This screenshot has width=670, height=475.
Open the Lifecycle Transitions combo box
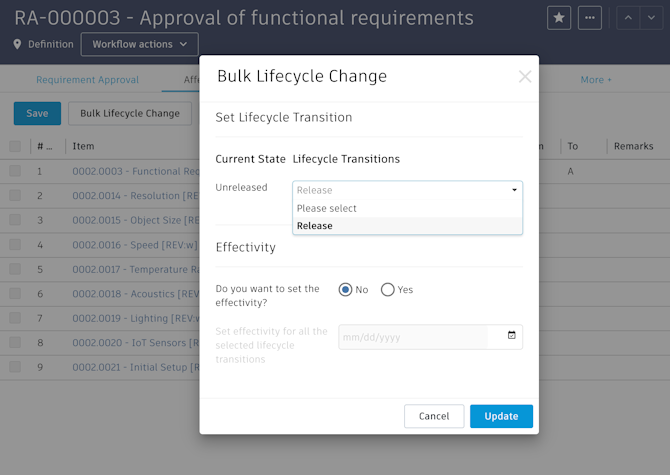click(x=407, y=189)
